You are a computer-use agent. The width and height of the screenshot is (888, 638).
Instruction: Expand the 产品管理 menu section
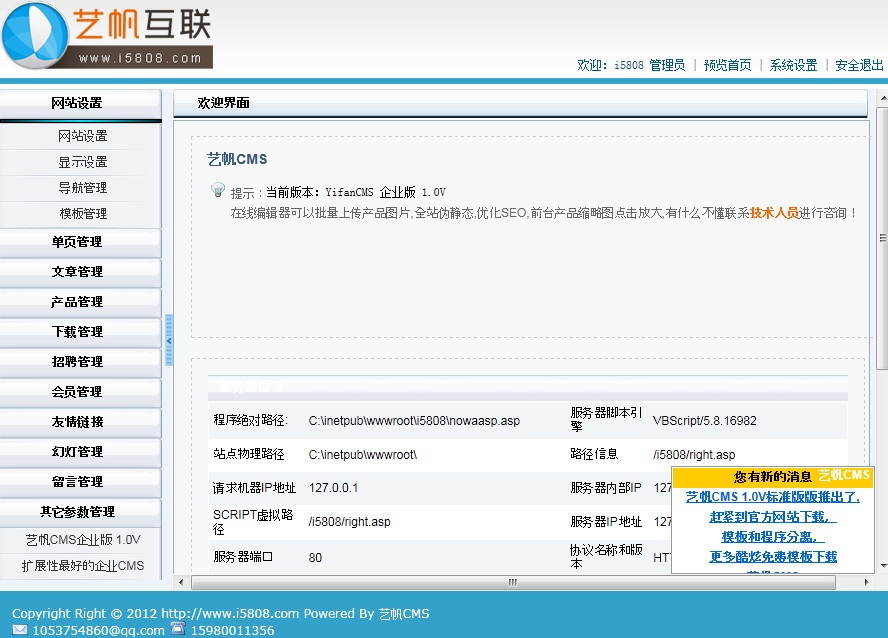coord(80,302)
